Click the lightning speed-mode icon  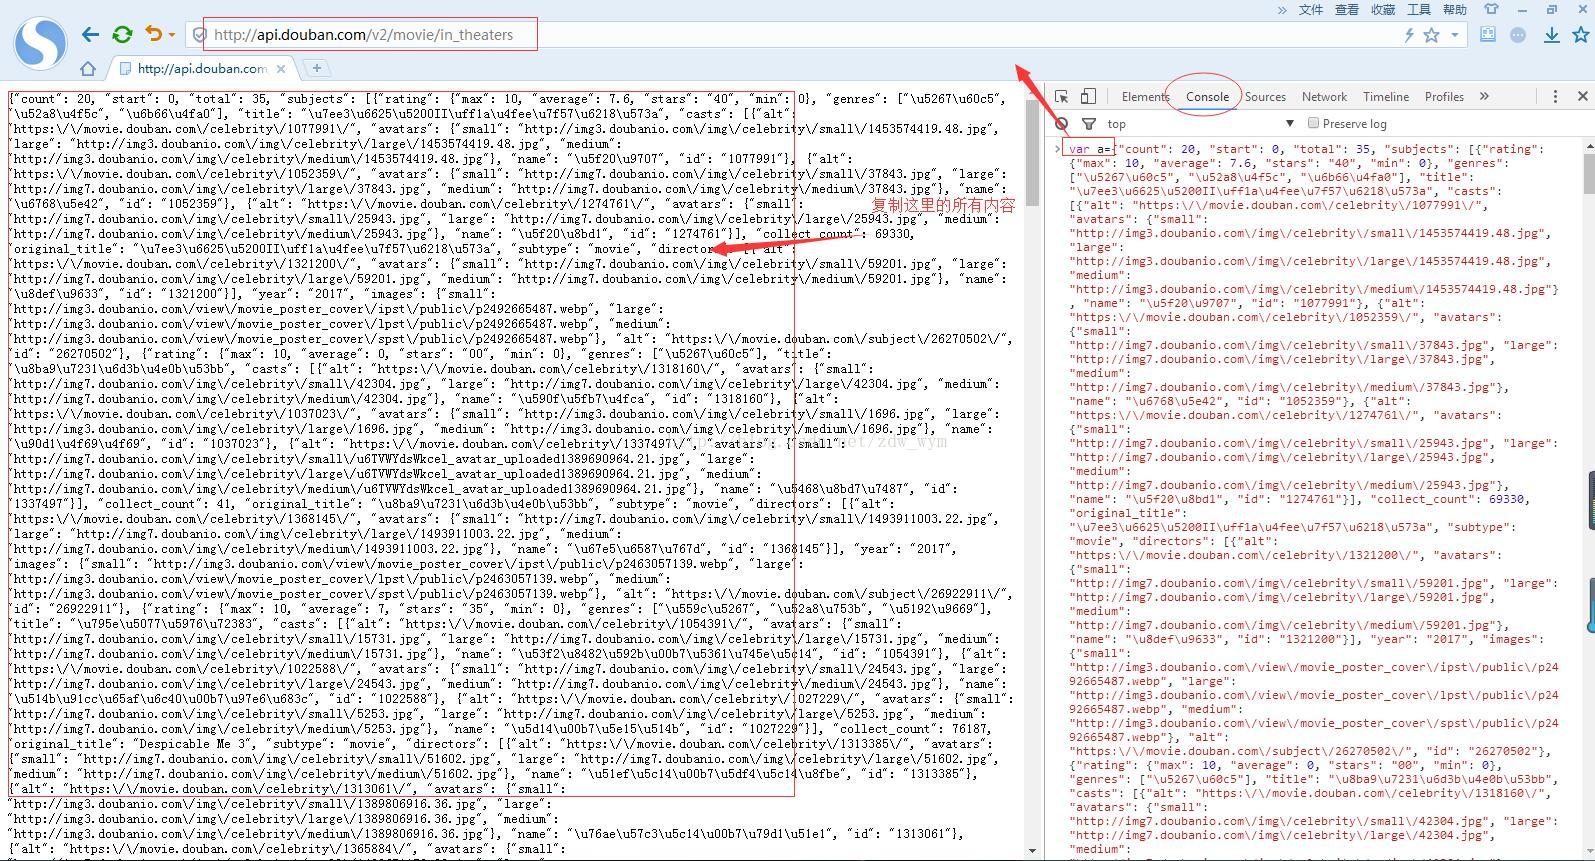[1409, 35]
